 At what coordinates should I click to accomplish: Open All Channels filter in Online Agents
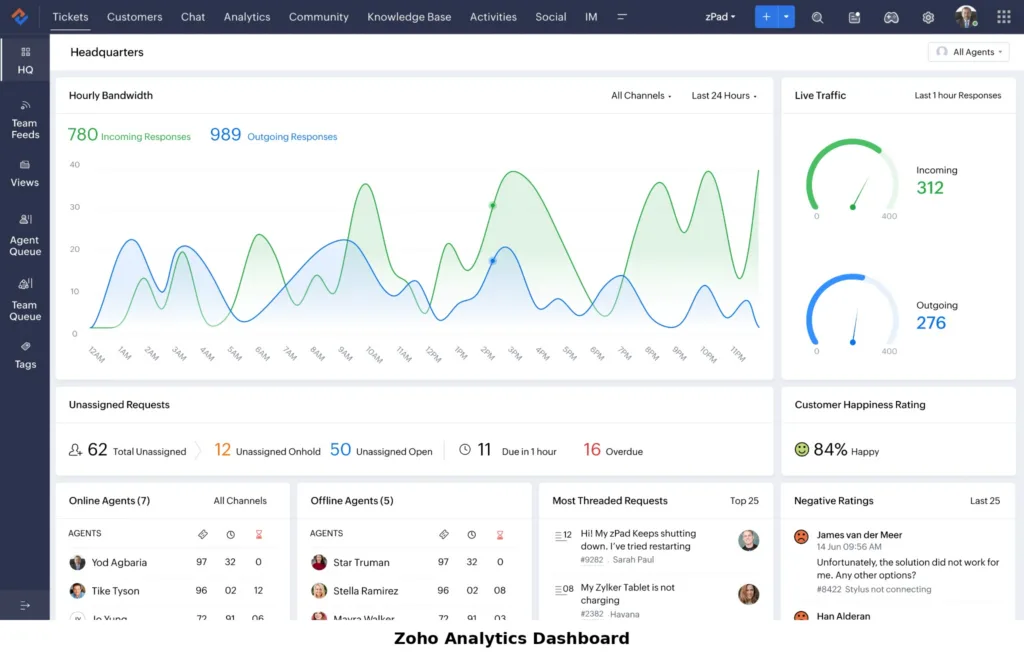[240, 500]
